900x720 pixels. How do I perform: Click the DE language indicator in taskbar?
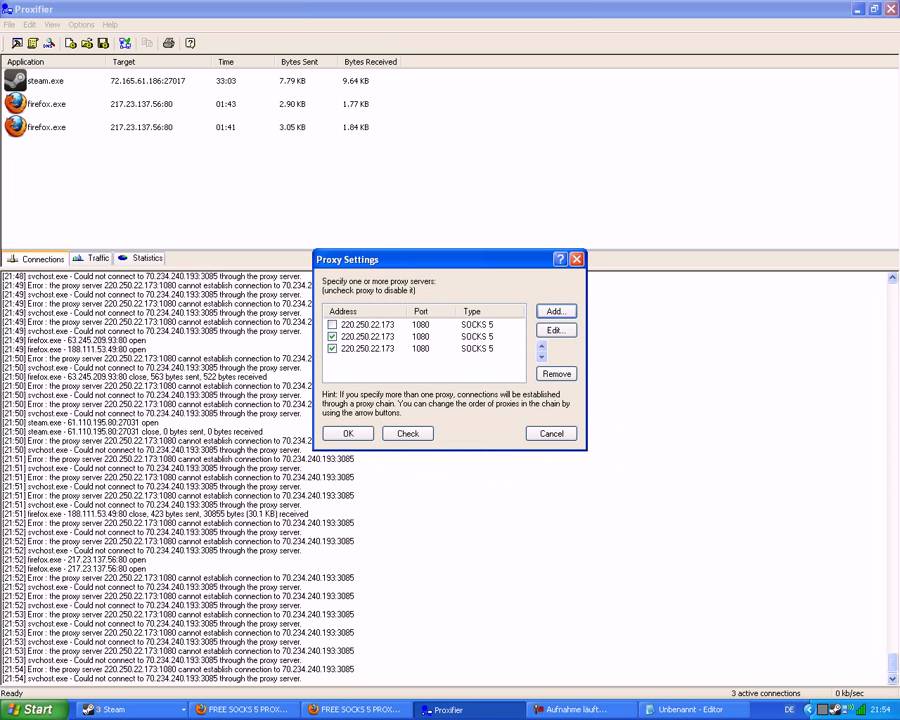(790, 710)
